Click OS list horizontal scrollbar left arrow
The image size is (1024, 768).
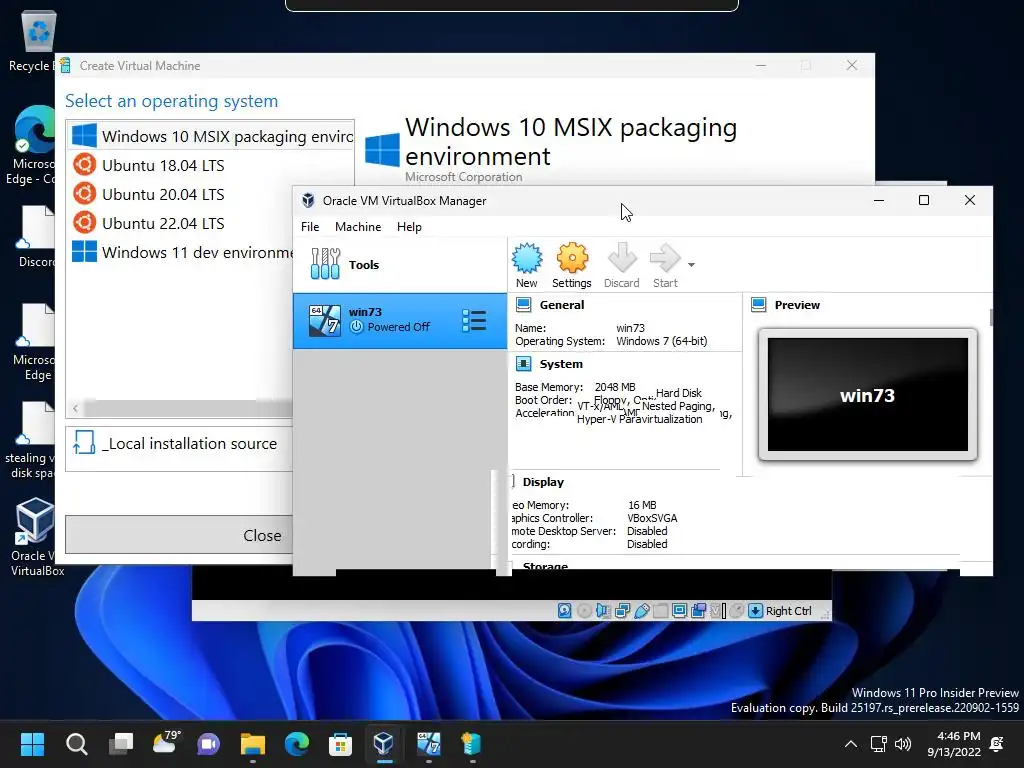(76, 408)
